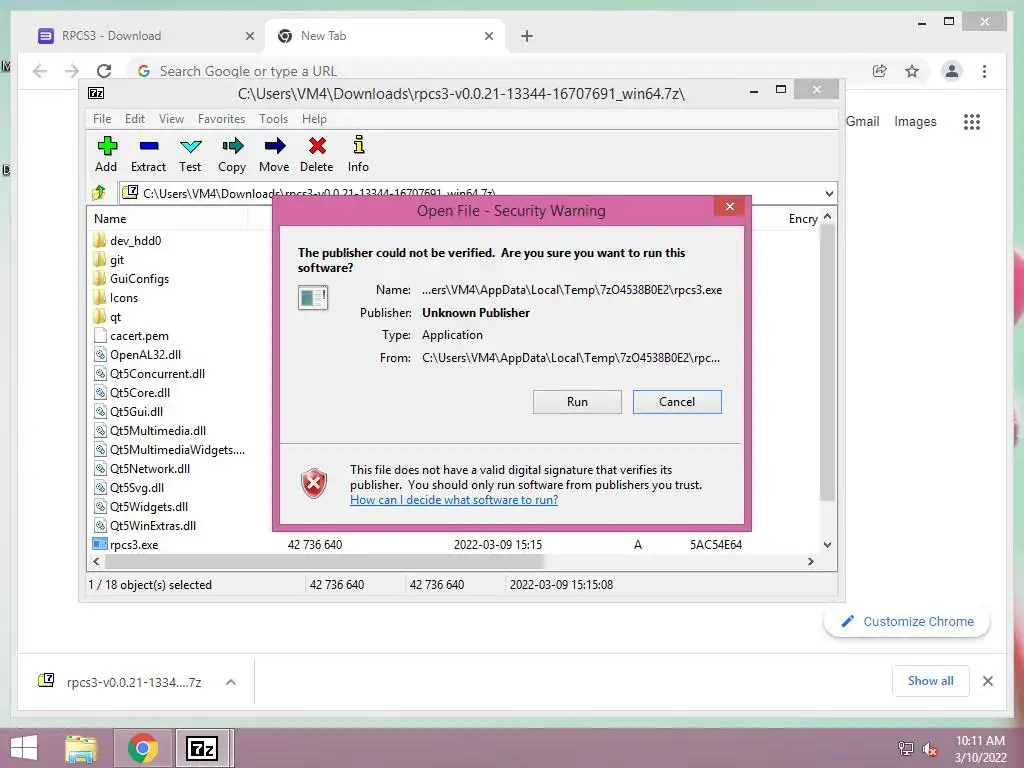Open the Edit menu in 7-Zip
The width and height of the screenshot is (1024, 768).
(x=135, y=119)
